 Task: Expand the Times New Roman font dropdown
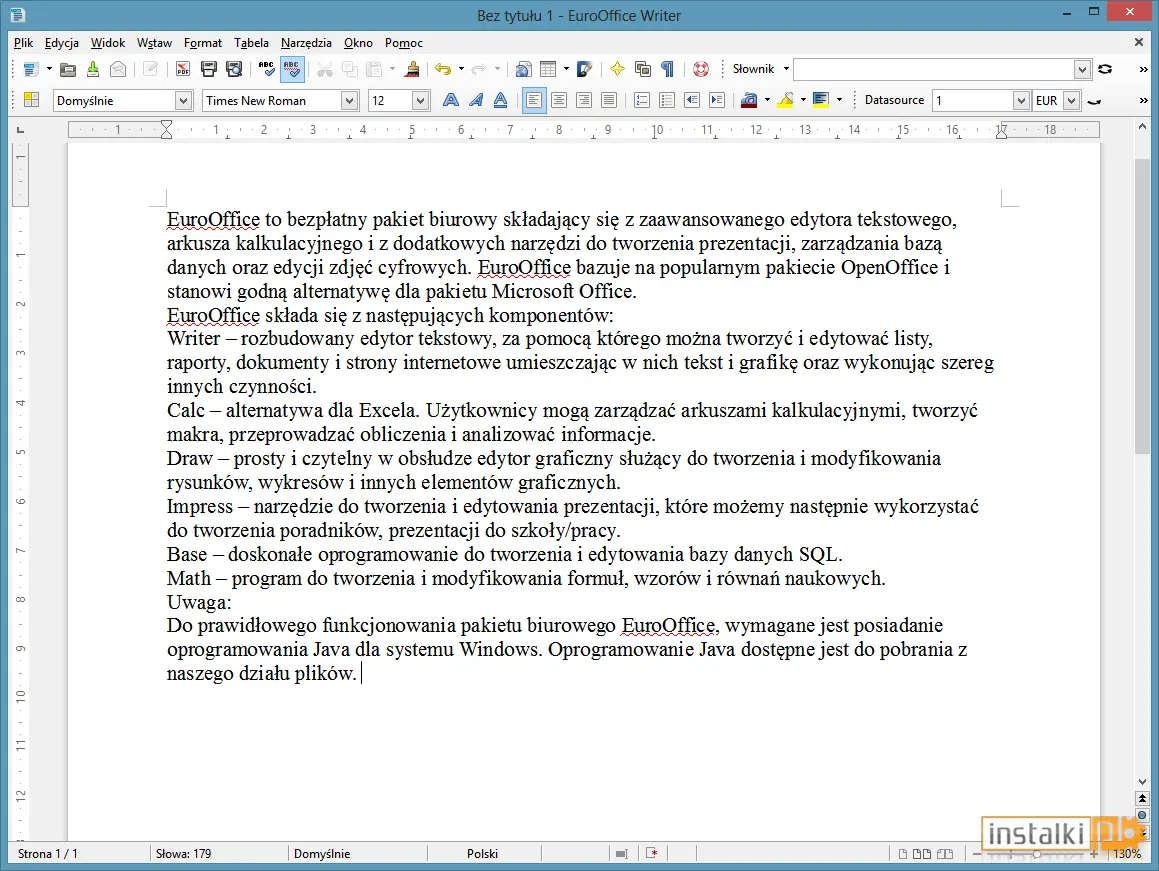350,101
